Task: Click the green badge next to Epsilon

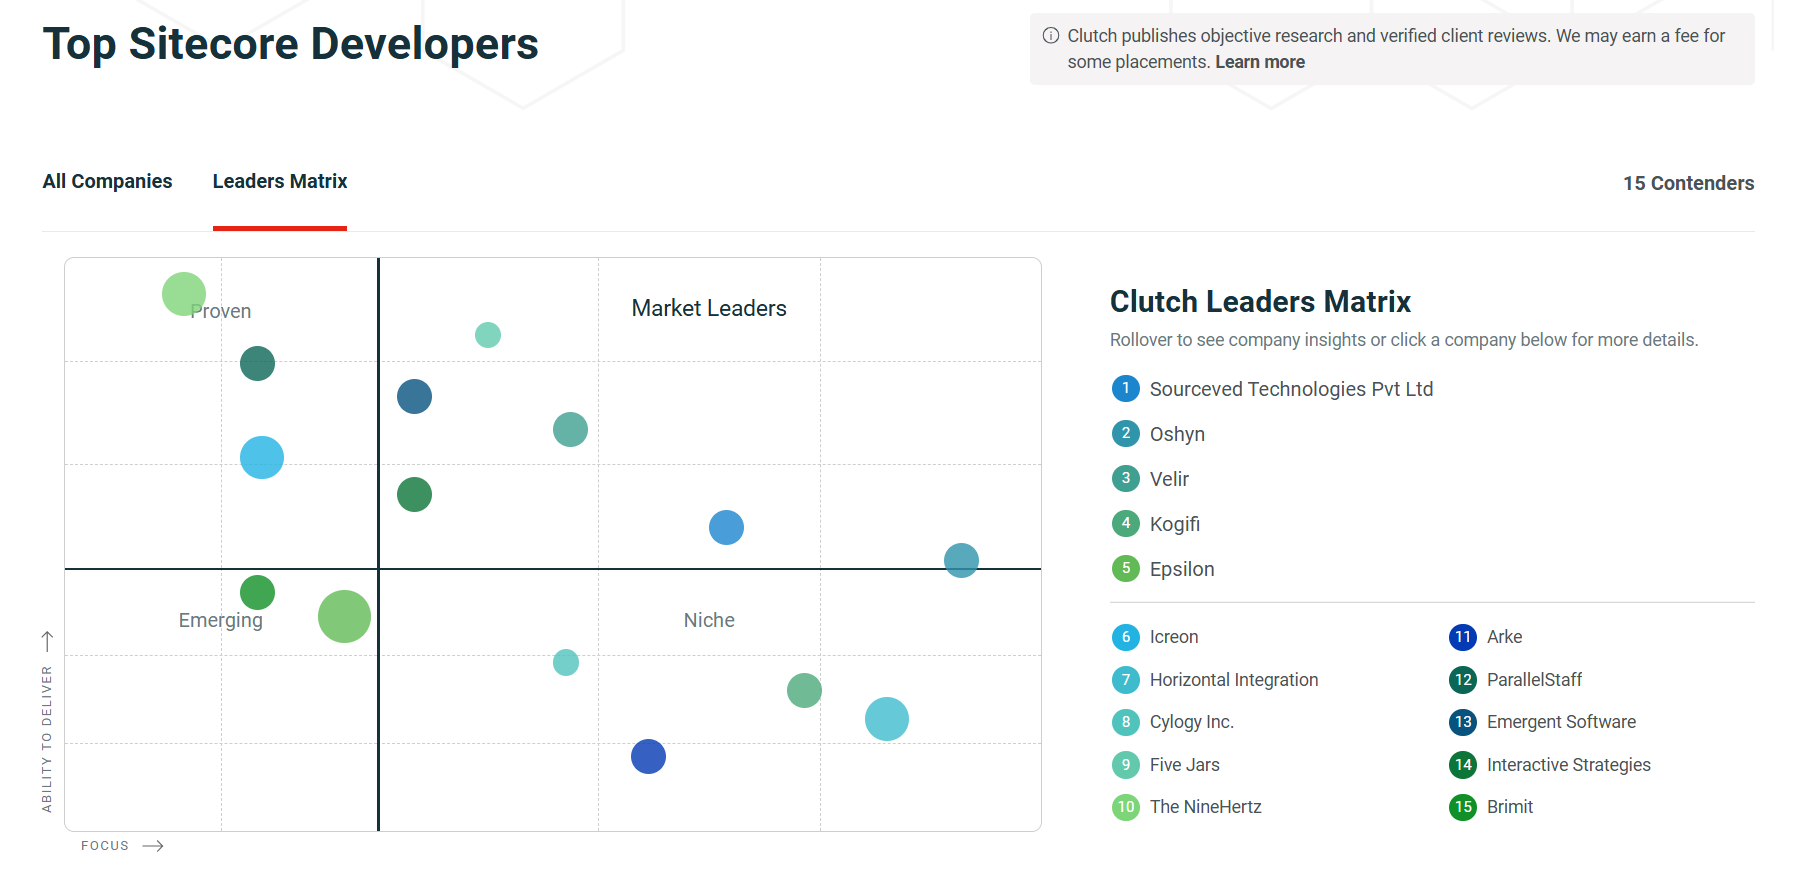Action: click(1126, 568)
